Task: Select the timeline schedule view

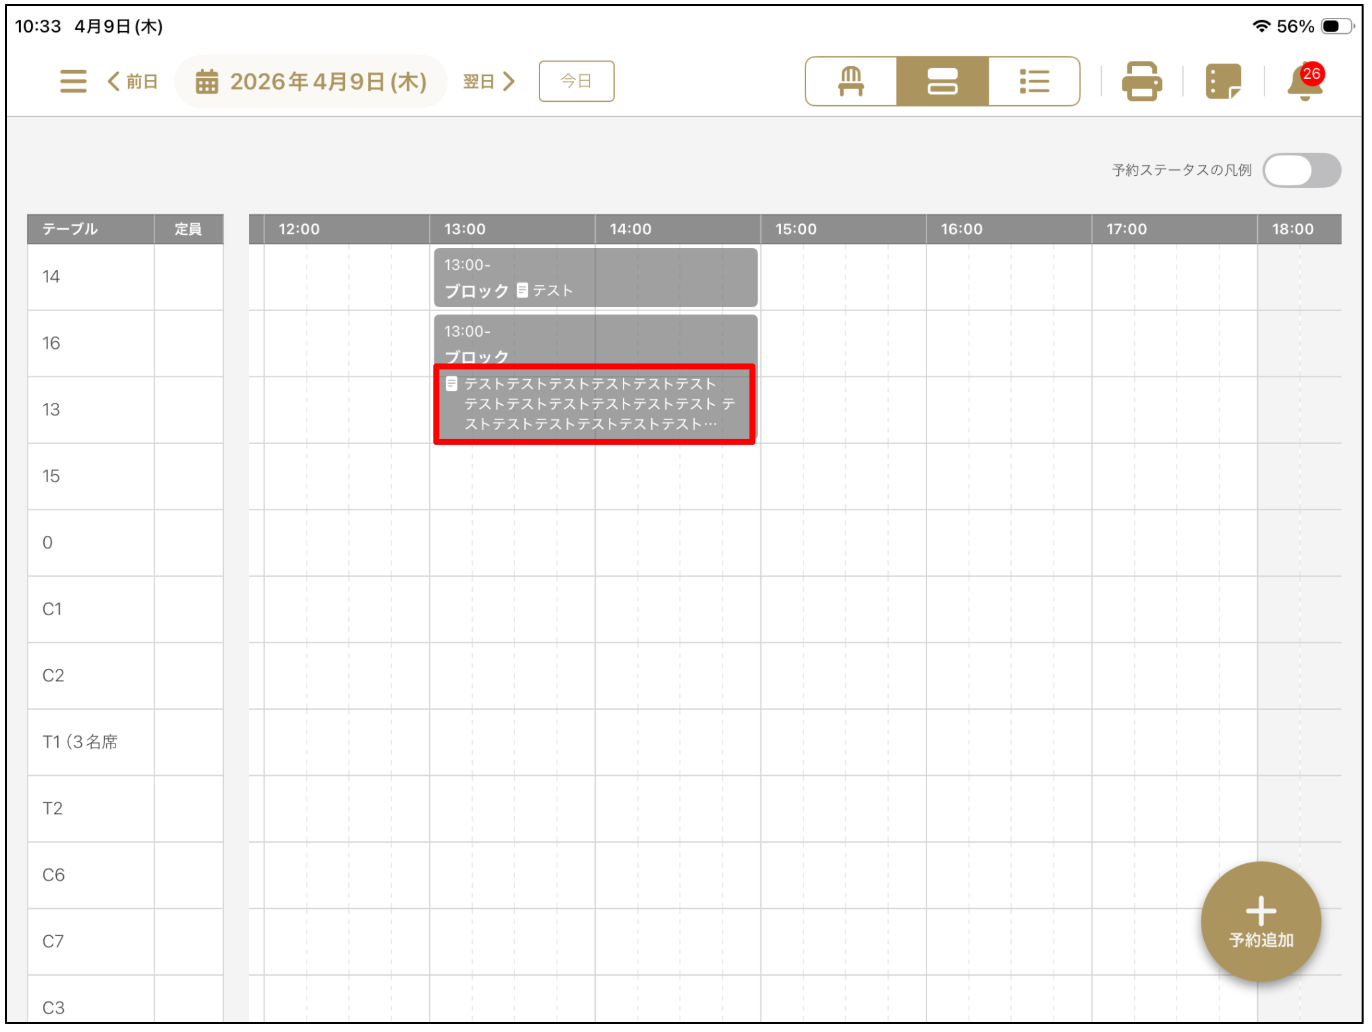Action: (942, 81)
